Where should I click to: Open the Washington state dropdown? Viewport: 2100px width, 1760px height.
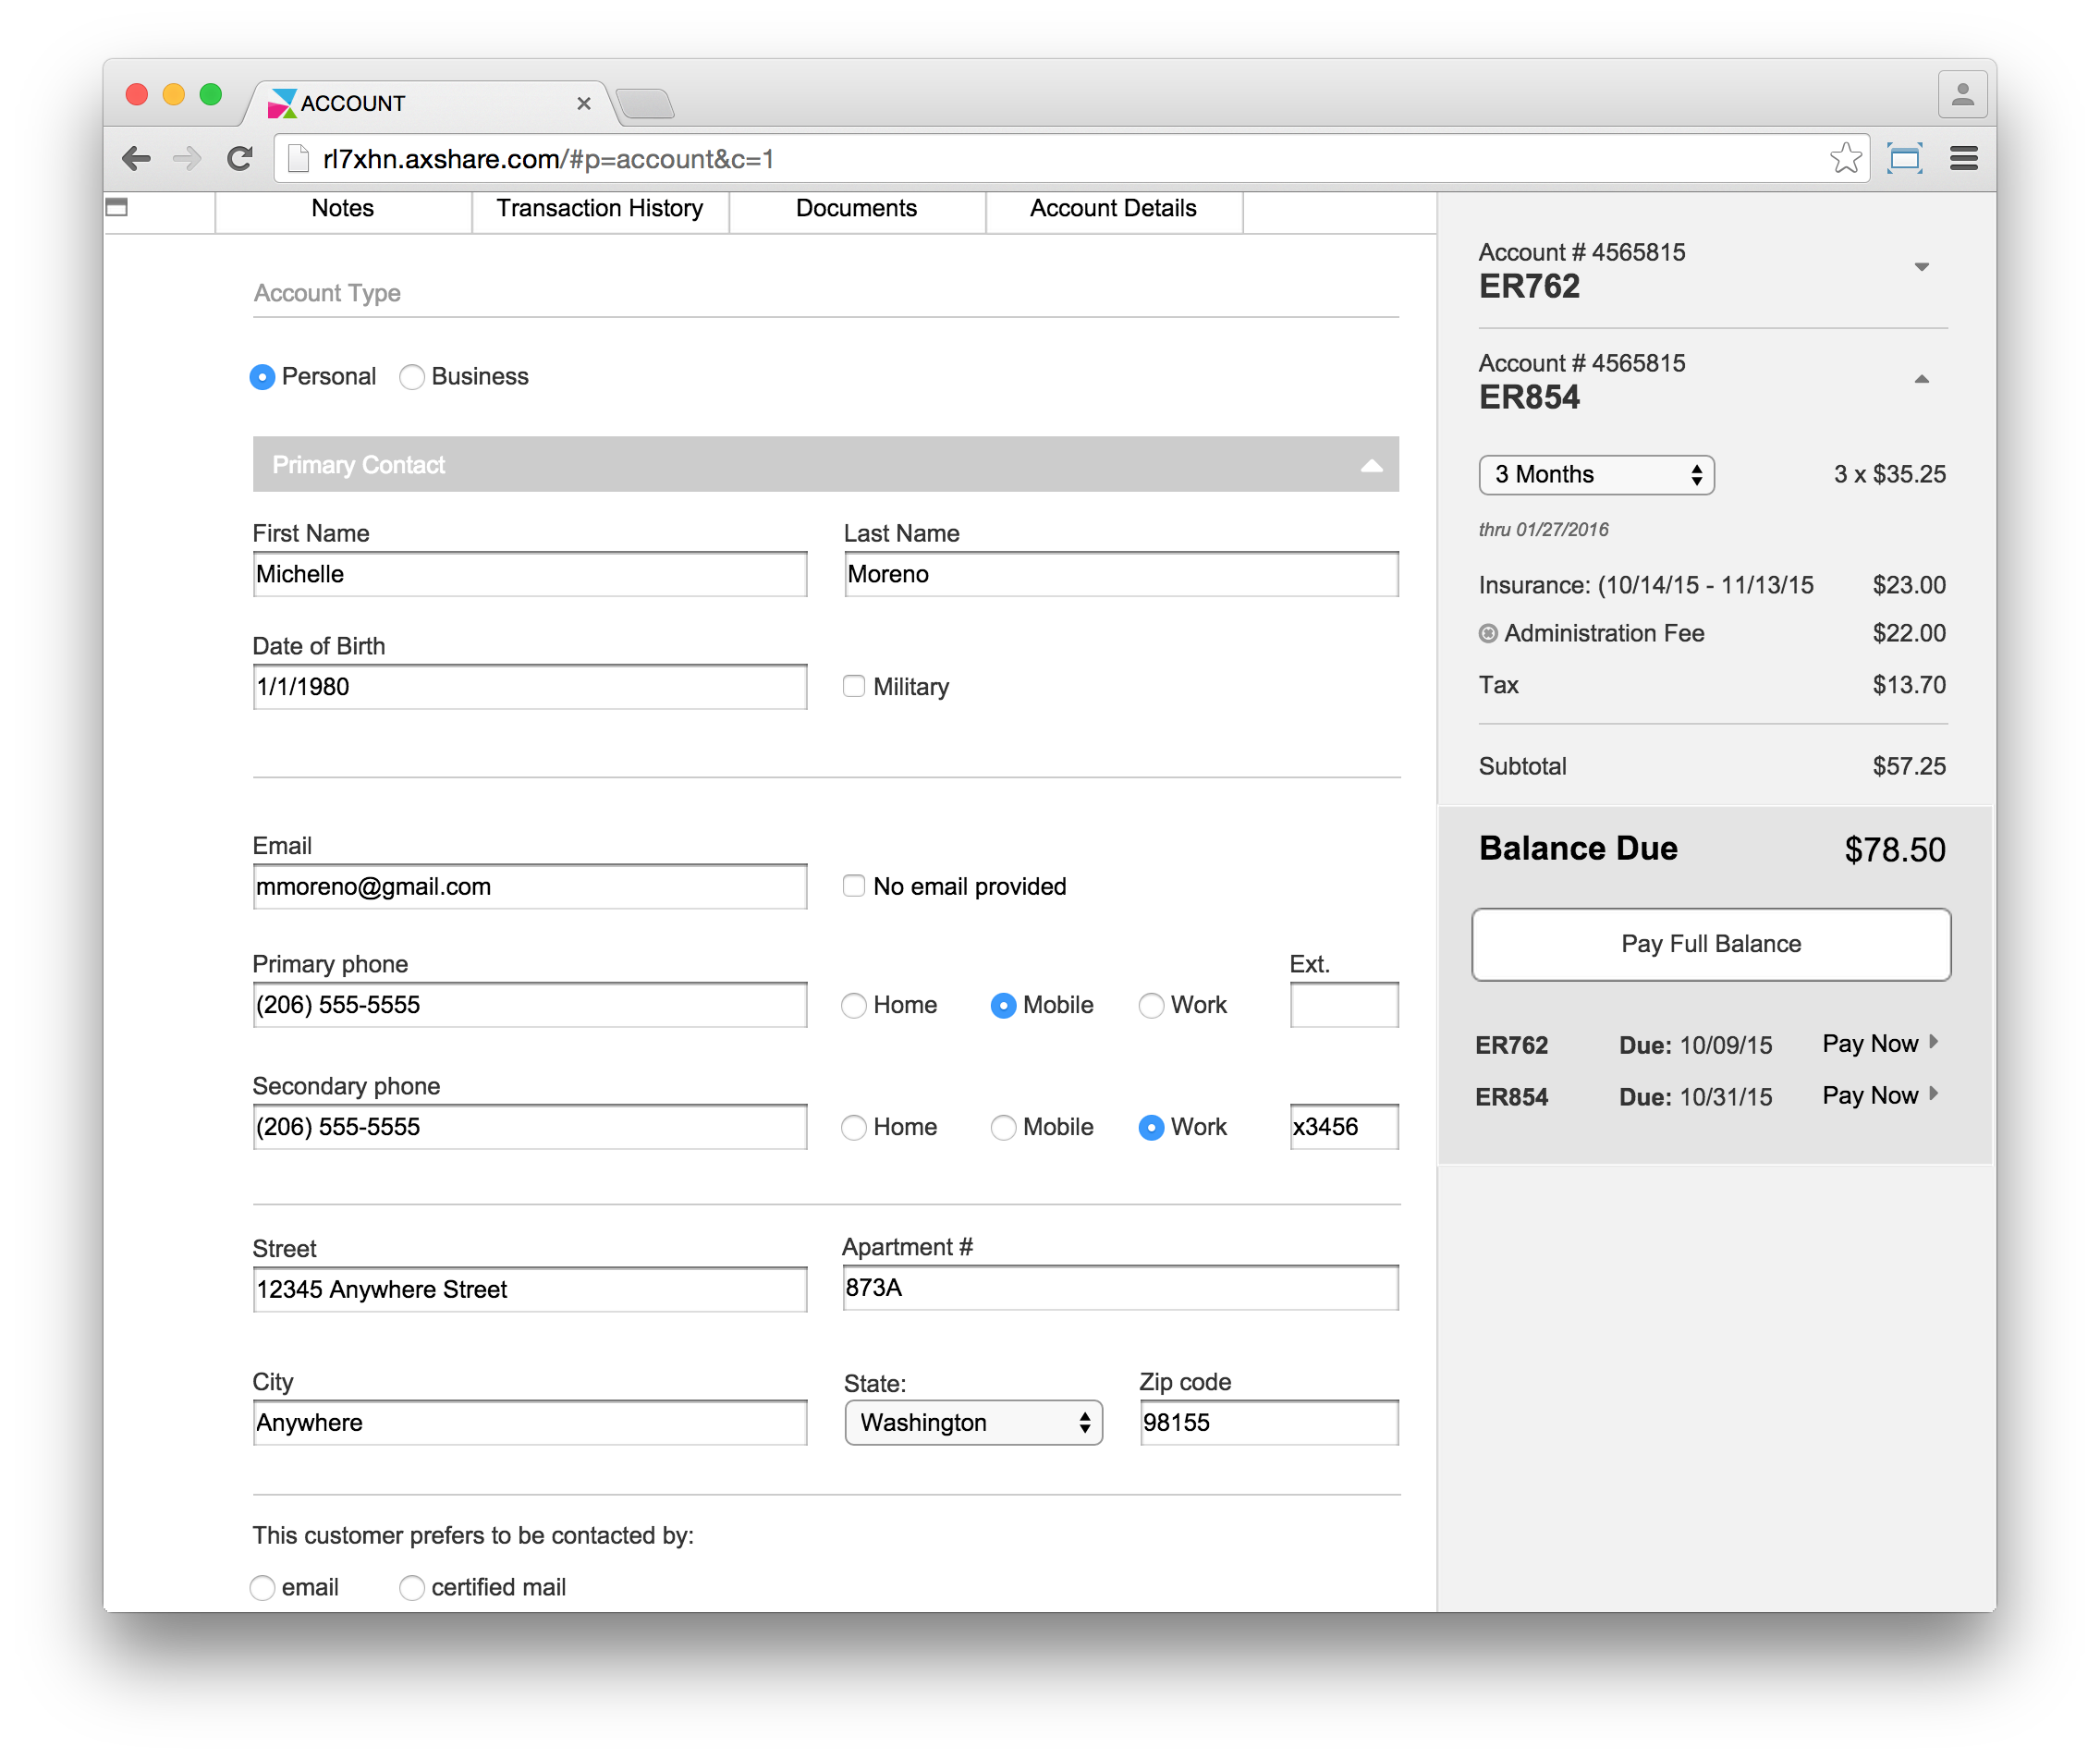pyautogui.click(x=973, y=1422)
